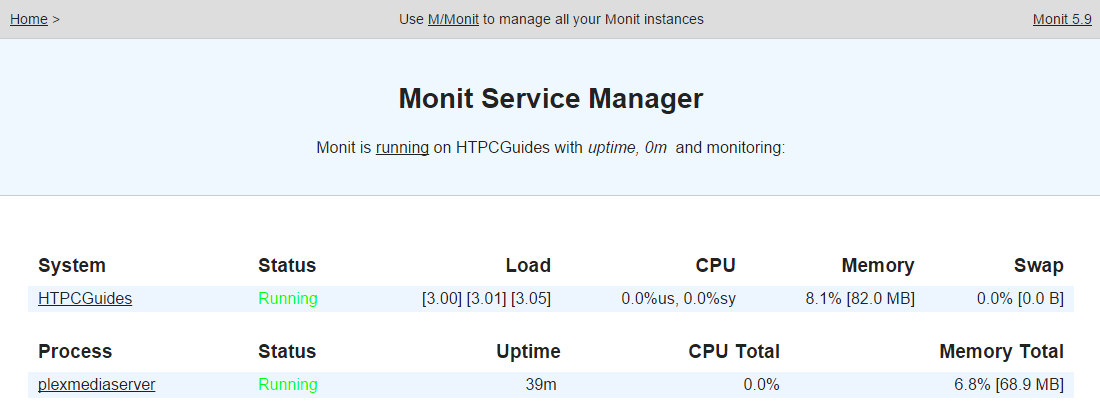Click the Load column header

point(527,265)
